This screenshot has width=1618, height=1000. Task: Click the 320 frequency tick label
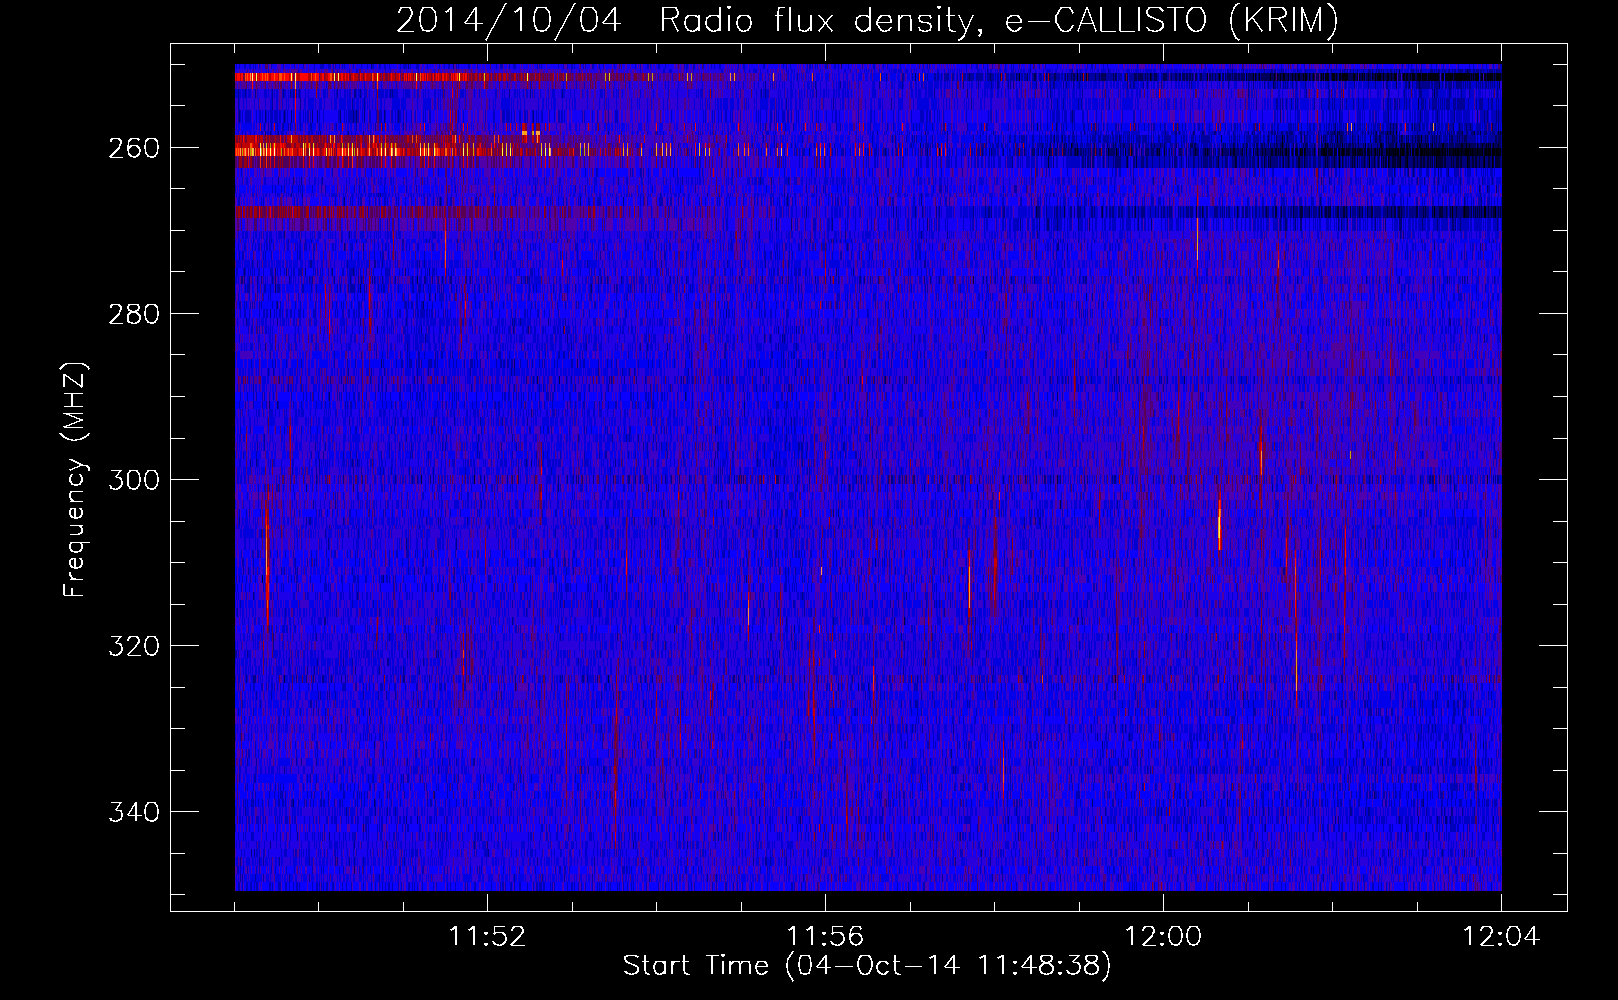[134, 646]
